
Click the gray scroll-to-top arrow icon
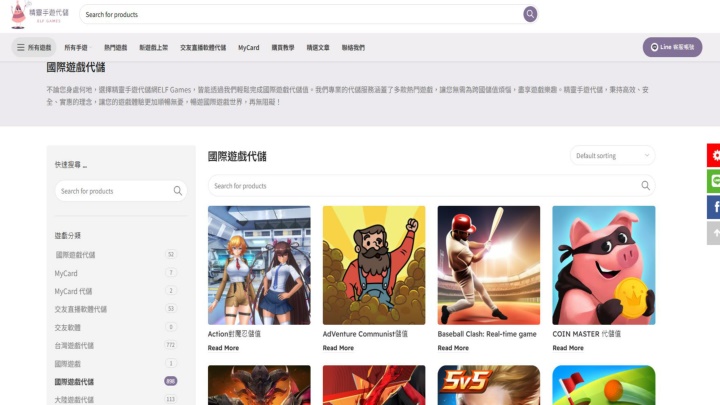[x=714, y=233]
